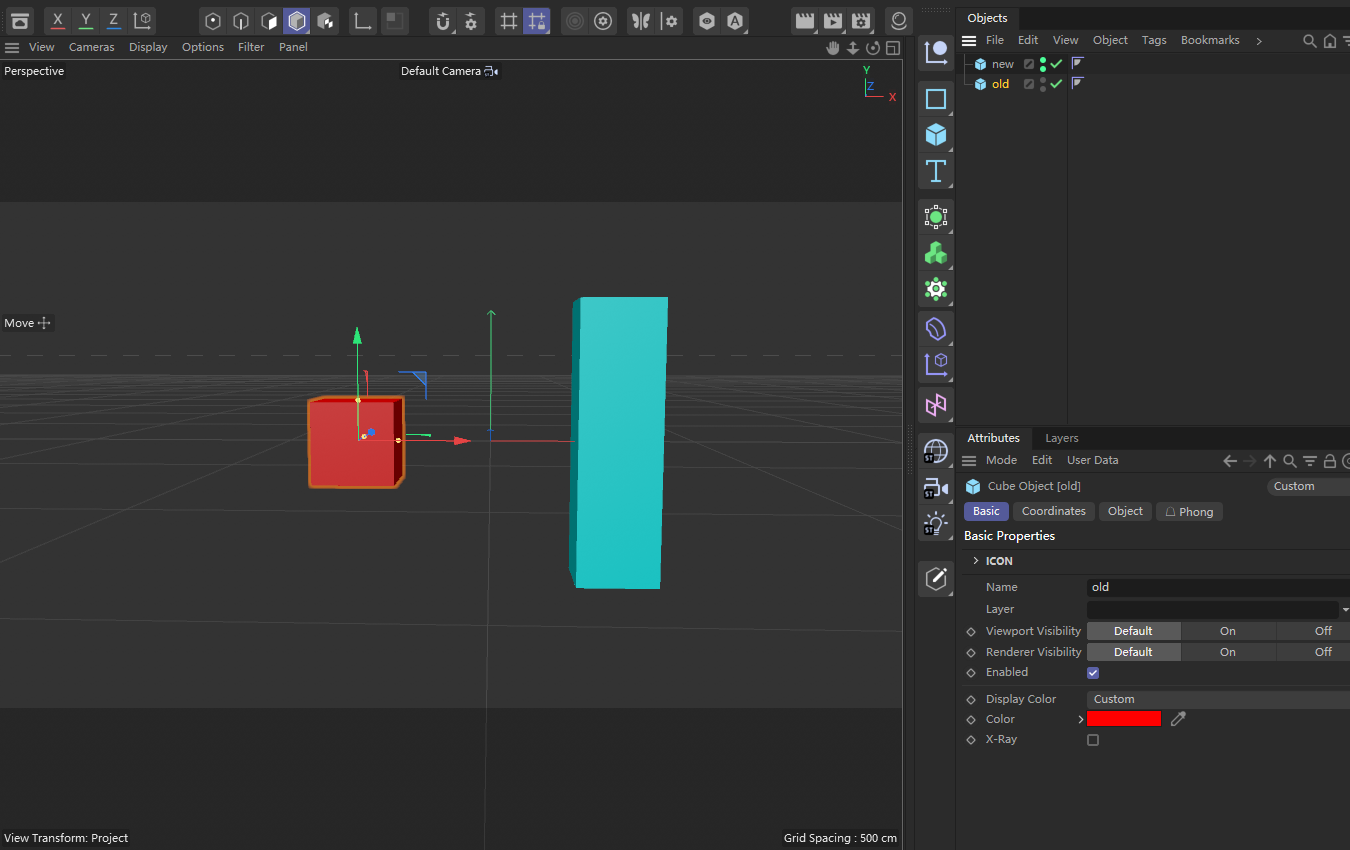Toggle symmetry butterfly icon

pos(641,21)
